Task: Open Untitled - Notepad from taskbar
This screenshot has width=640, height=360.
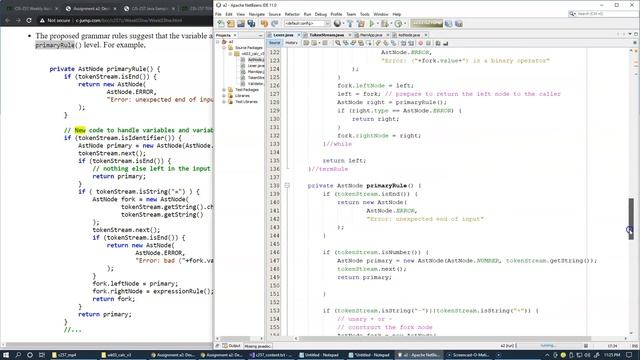Action: 322,355
